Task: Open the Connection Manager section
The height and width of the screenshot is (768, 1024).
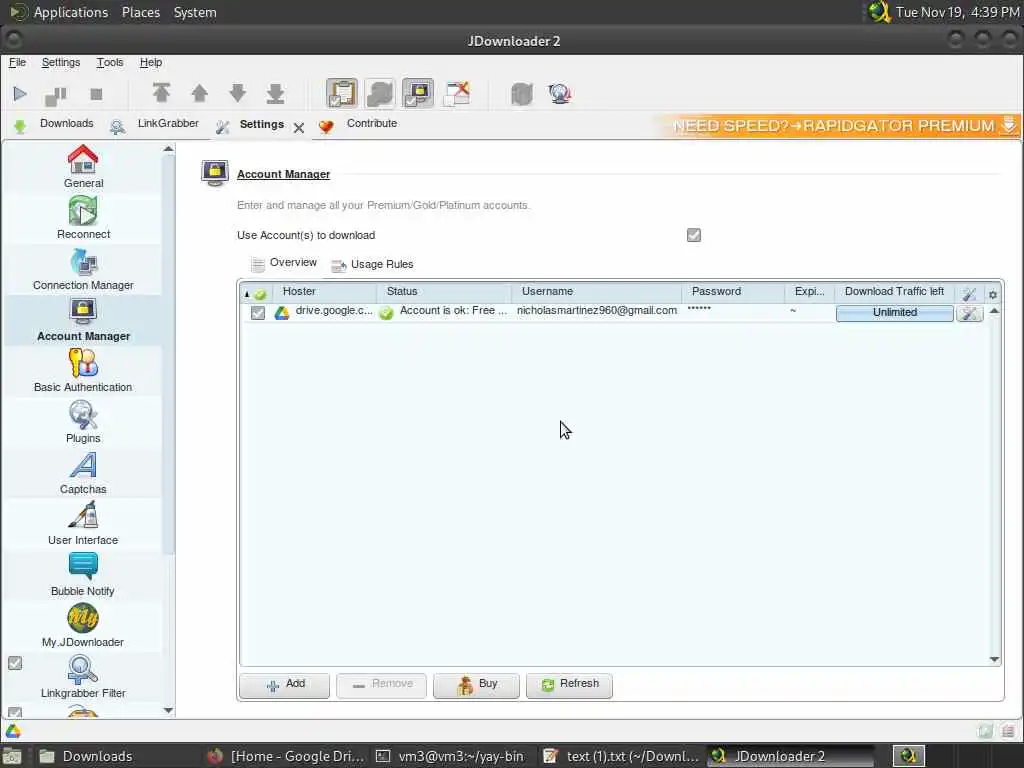Action: 83,269
